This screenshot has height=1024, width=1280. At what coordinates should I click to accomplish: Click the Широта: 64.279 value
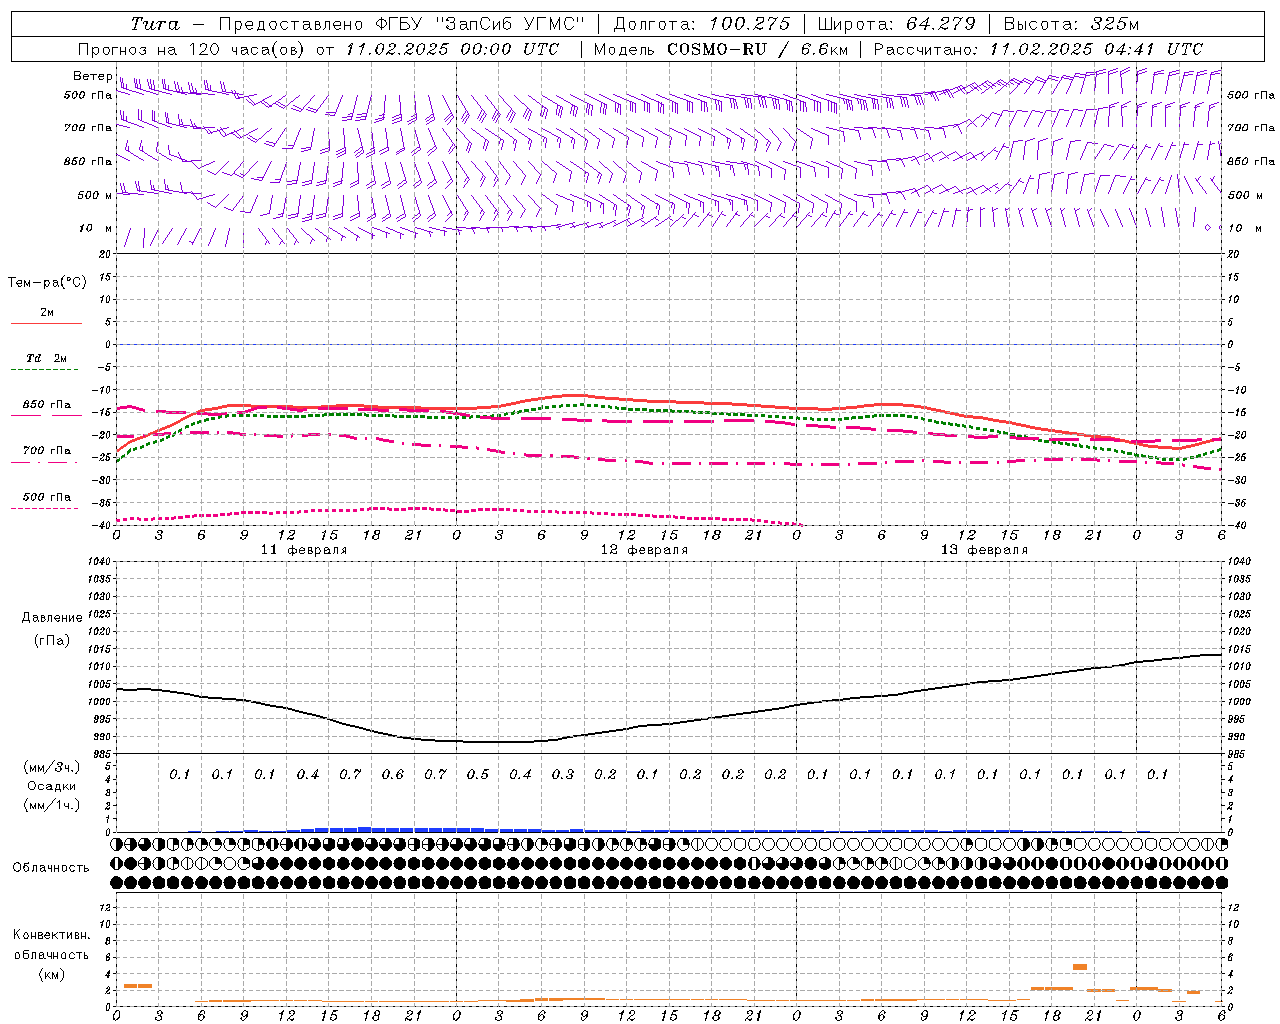point(896,24)
